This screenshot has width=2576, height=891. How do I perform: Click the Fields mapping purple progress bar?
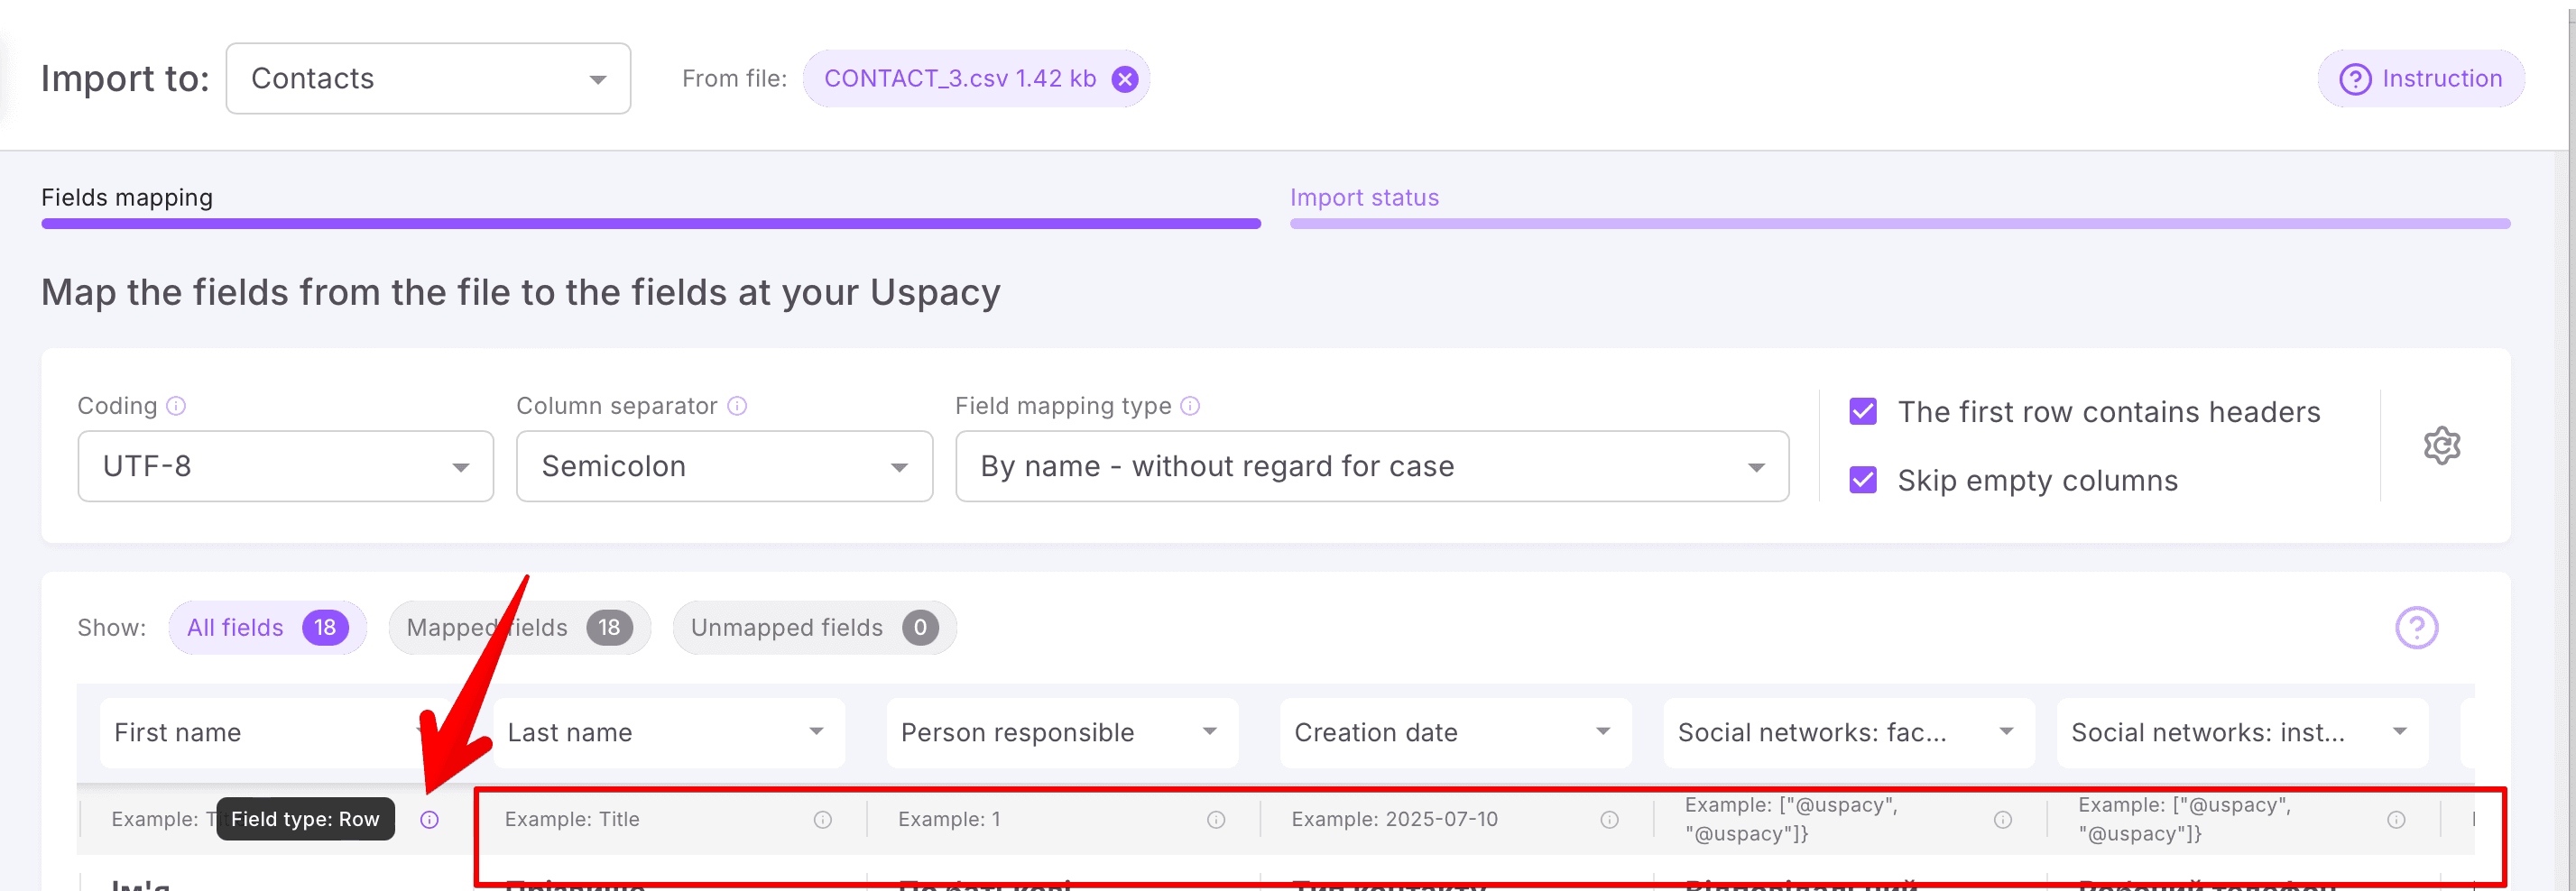coord(650,223)
